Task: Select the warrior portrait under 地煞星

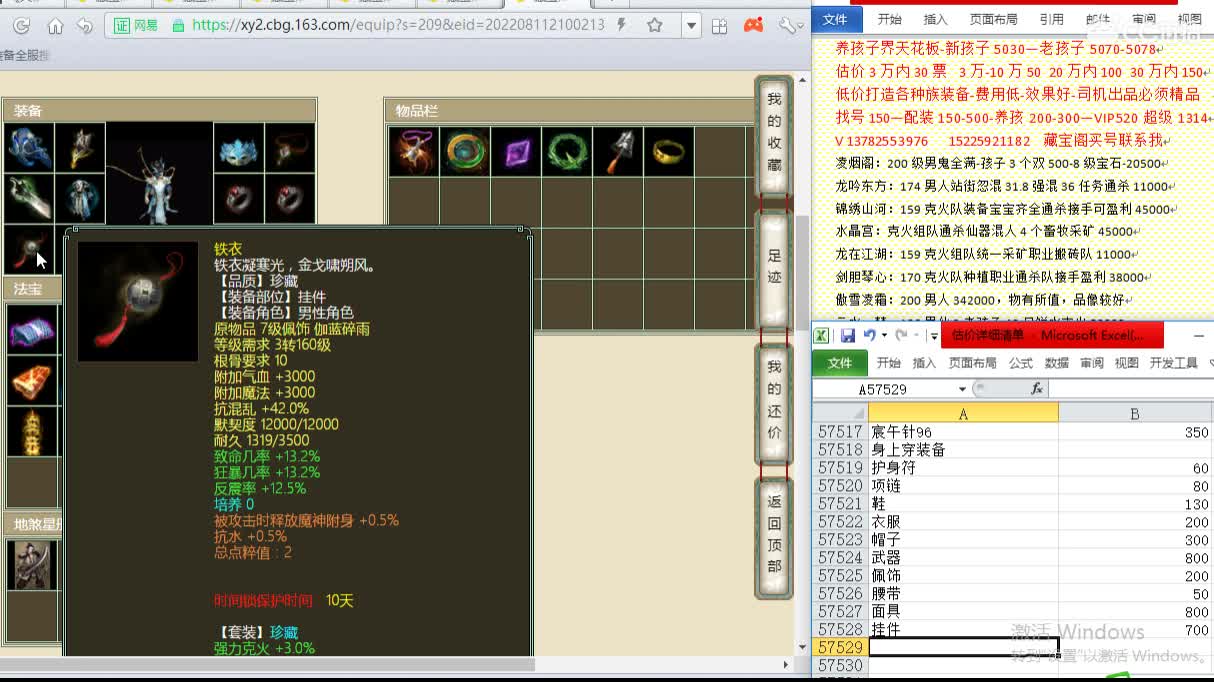Action: (32, 564)
